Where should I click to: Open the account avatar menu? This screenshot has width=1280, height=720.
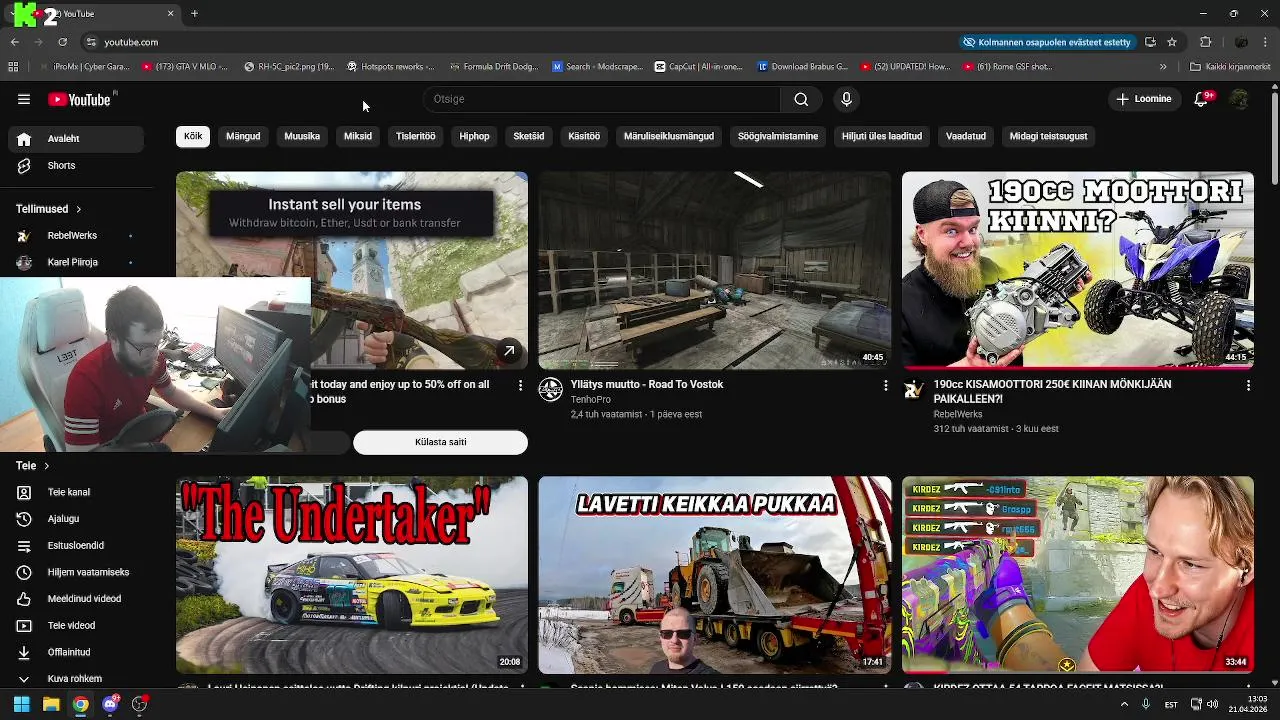point(1239,99)
